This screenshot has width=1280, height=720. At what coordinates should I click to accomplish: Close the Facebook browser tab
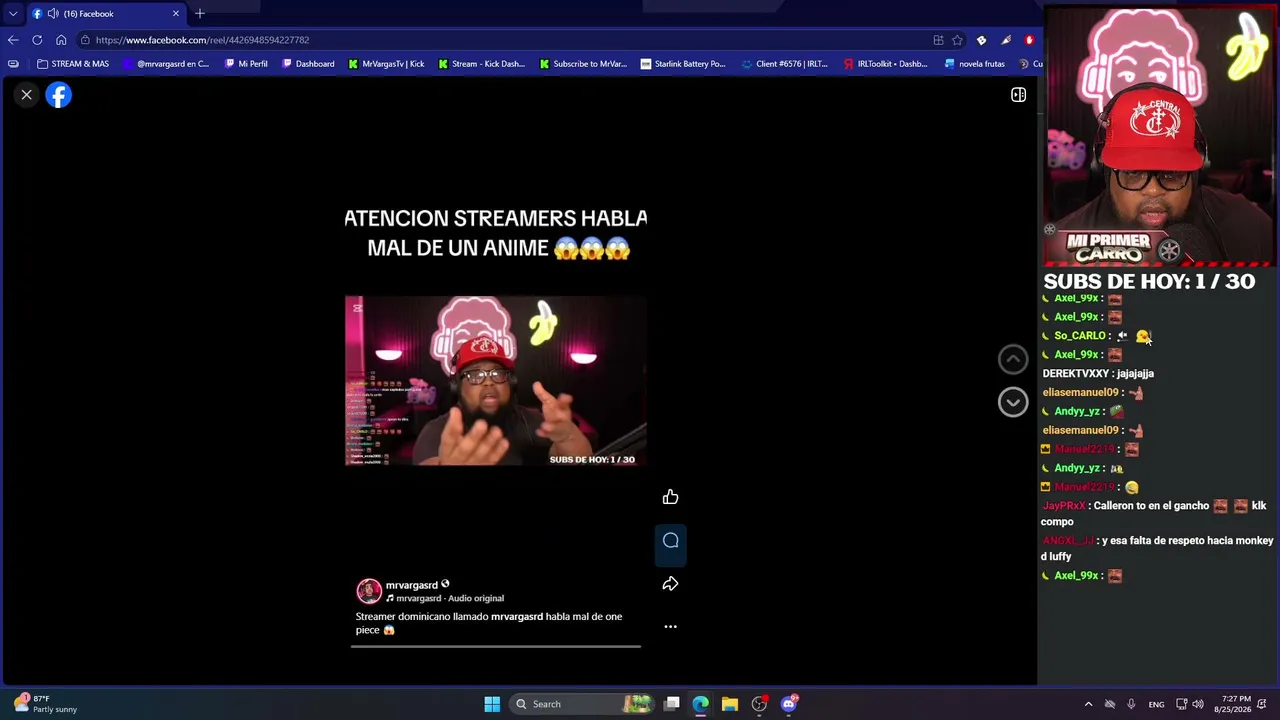coord(176,14)
